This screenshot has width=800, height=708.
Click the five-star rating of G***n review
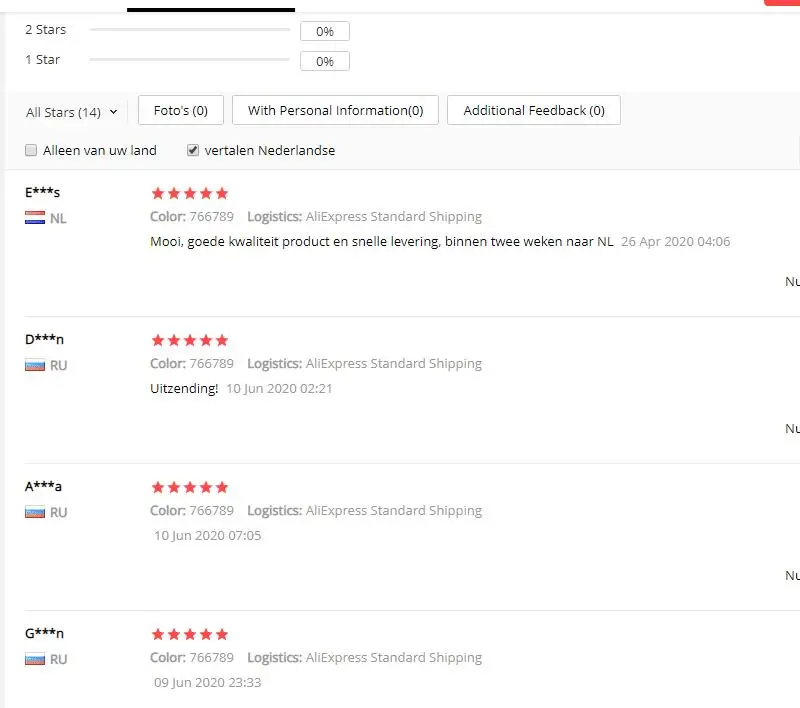pos(190,634)
